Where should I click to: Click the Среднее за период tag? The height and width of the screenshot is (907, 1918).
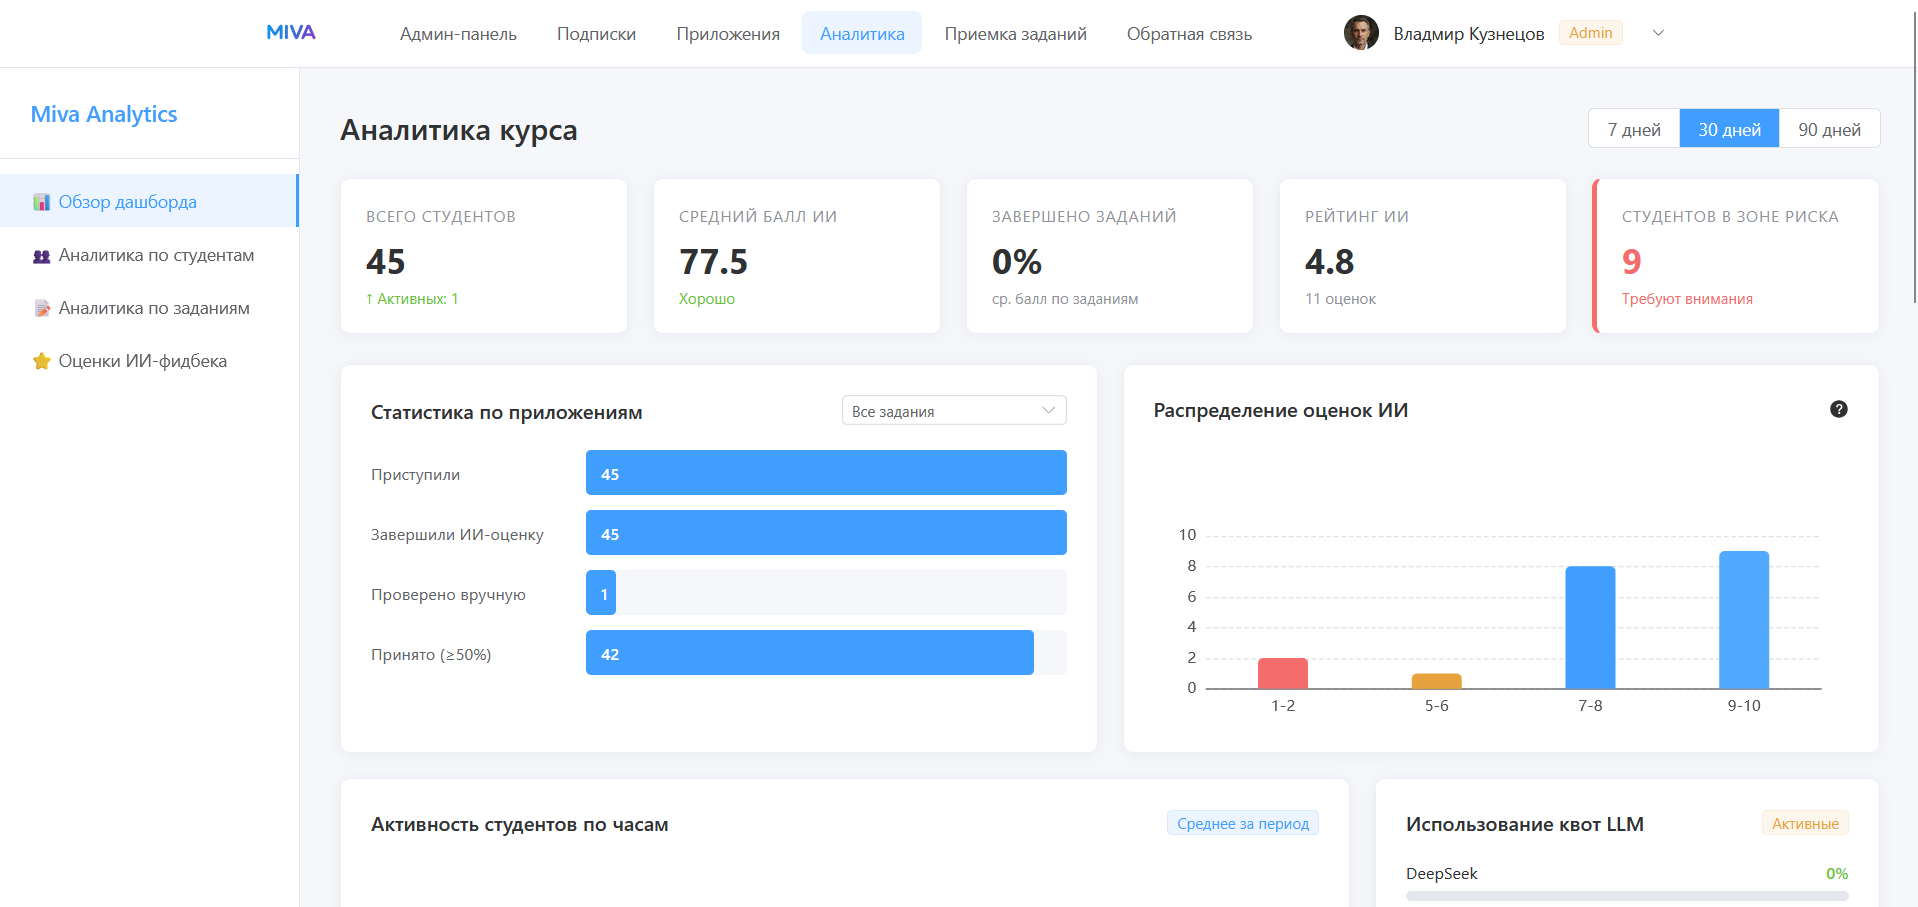[1242, 823]
